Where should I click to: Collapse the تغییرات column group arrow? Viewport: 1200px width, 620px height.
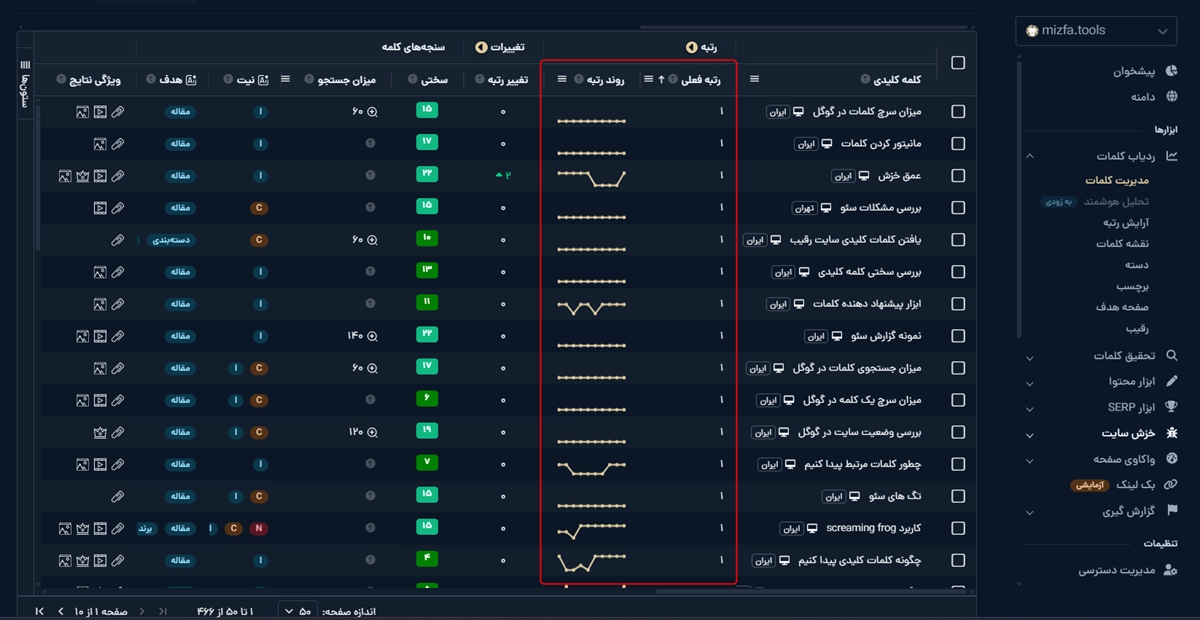click(481, 47)
